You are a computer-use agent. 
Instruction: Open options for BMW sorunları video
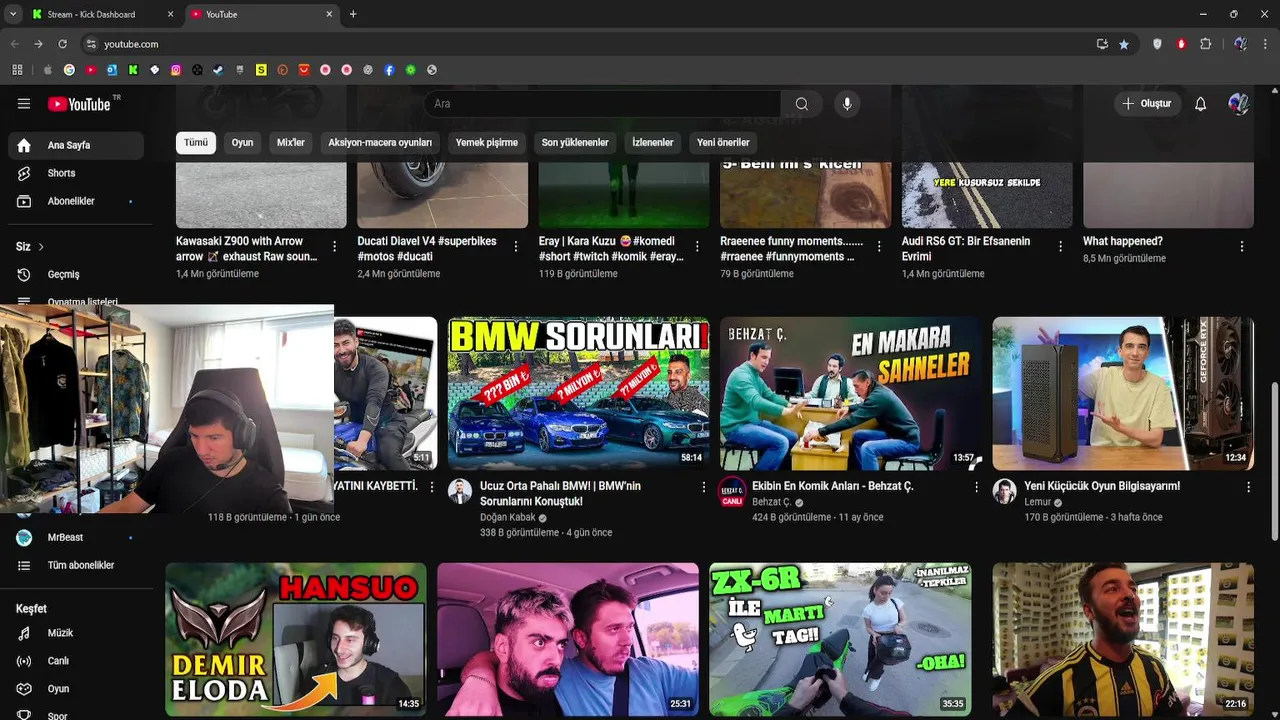(x=704, y=487)
